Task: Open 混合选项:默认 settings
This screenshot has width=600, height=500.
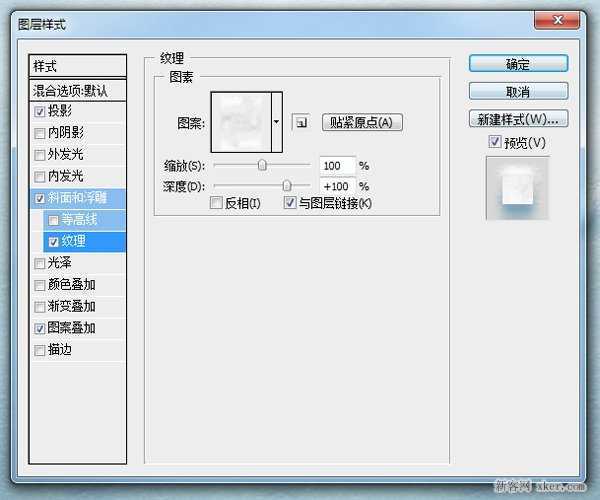Action: 77,90
